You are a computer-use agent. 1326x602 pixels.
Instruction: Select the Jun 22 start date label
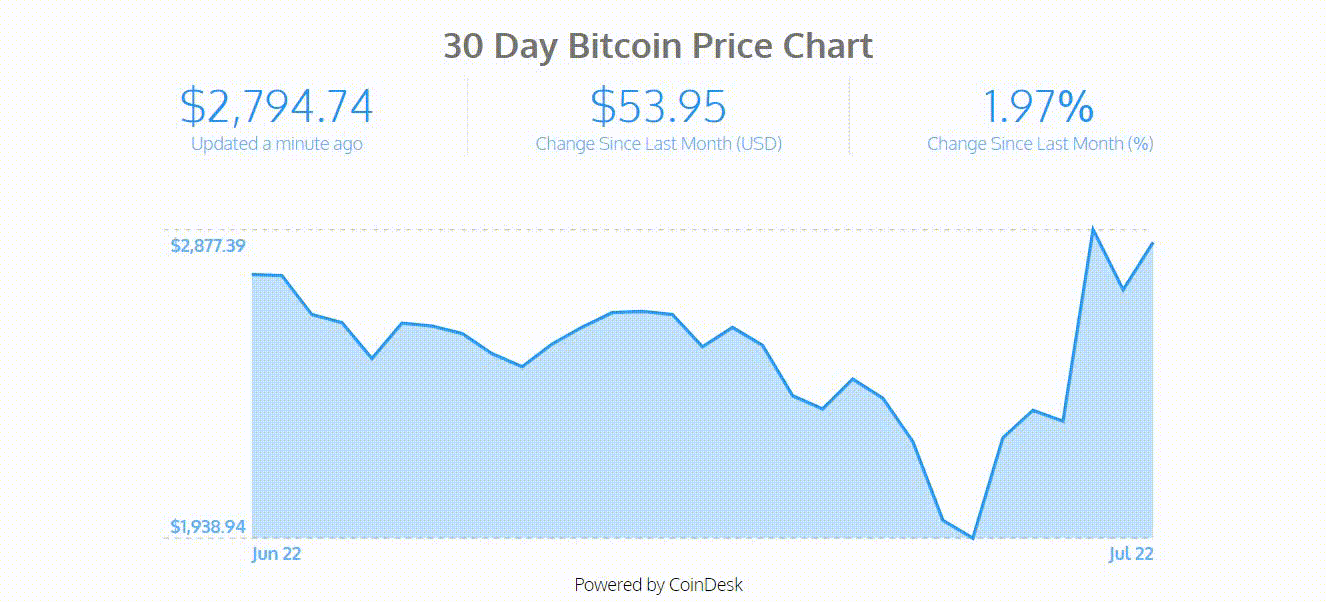tap(277, 553)
